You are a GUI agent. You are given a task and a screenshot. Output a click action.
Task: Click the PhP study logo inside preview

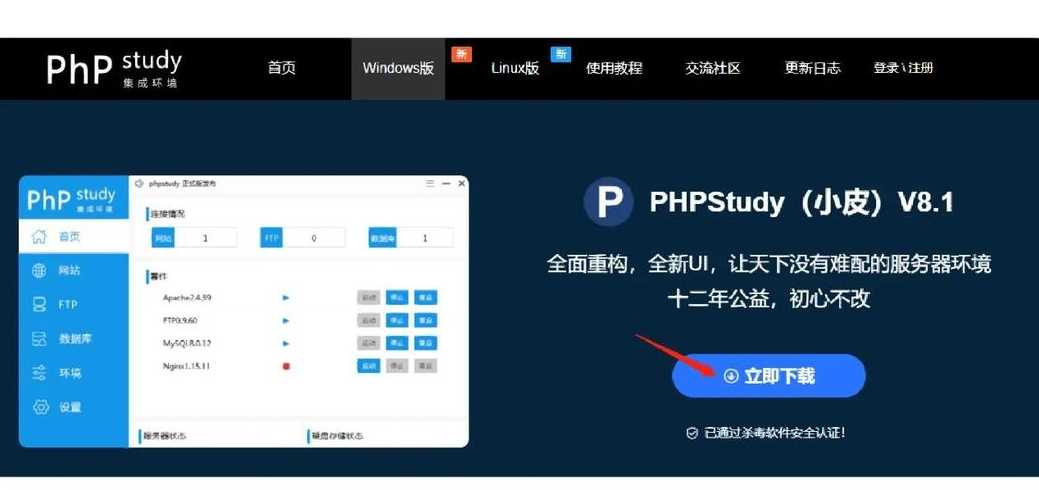71,198
